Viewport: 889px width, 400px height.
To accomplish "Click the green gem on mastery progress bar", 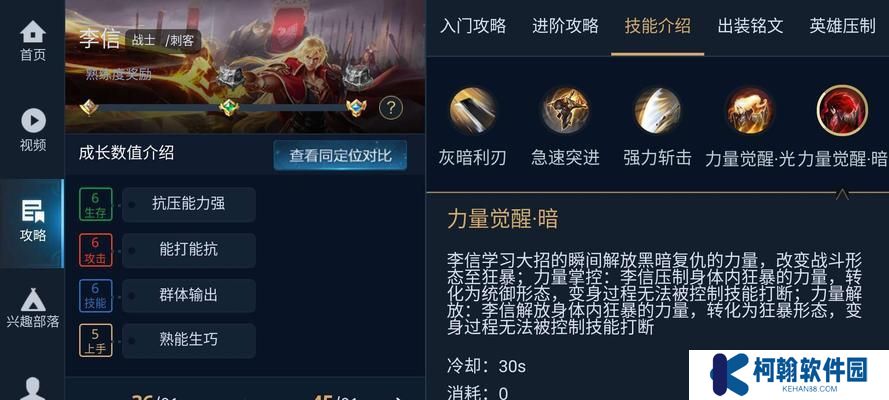I will pyautogui.click(x=228, y=107).
